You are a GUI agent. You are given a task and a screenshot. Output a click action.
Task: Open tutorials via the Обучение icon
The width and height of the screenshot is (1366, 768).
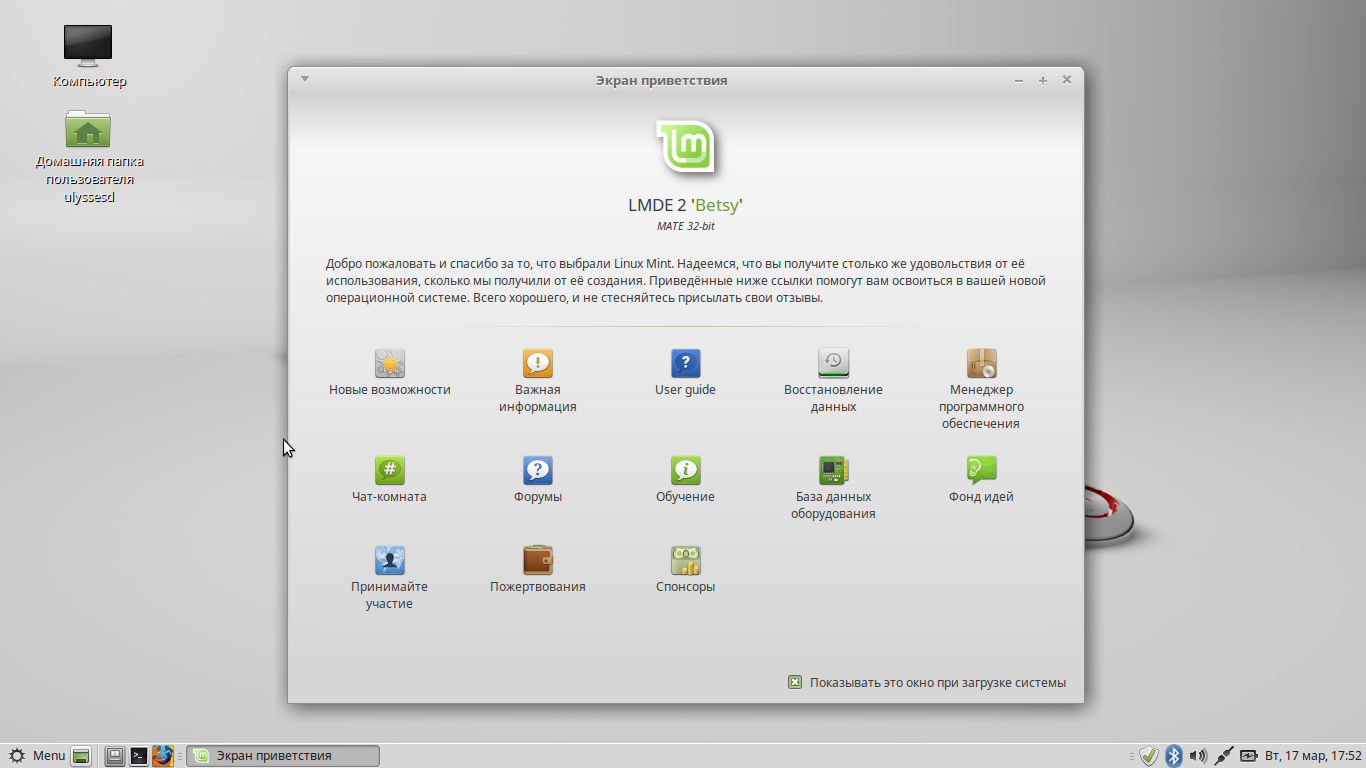click(x=685, y=472)
